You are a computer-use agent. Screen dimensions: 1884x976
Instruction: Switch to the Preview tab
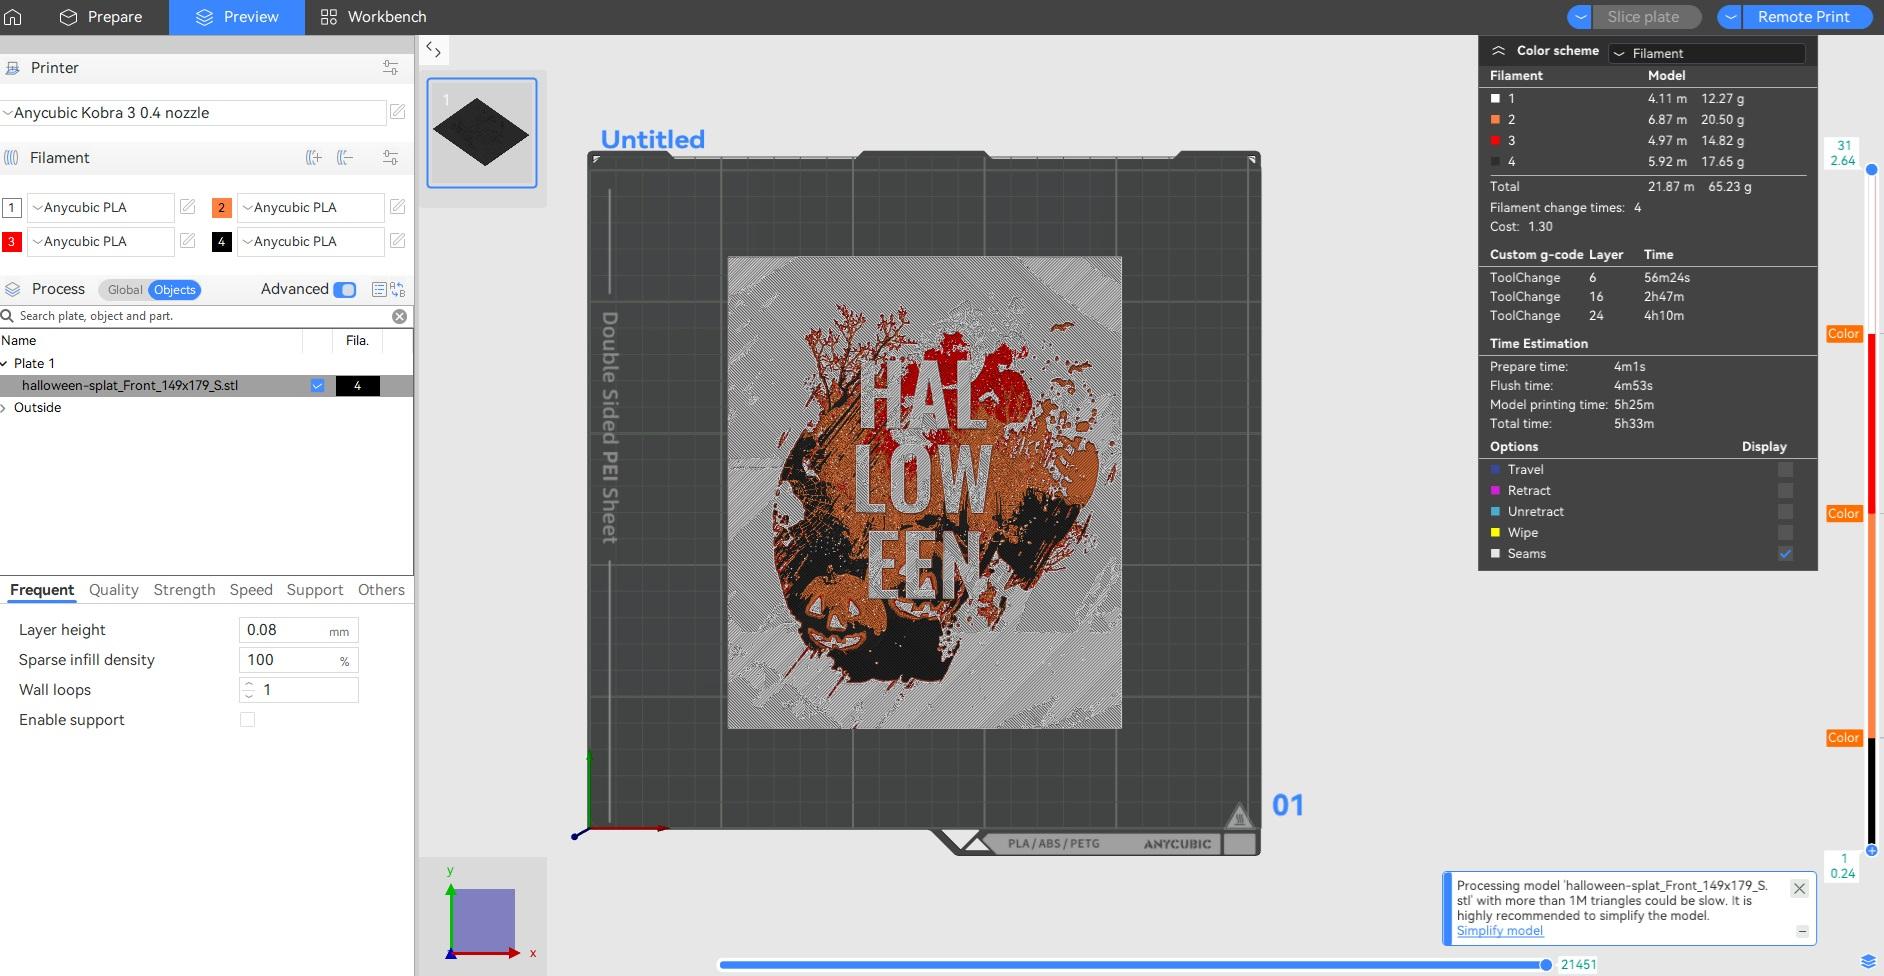tap(237, 17)
